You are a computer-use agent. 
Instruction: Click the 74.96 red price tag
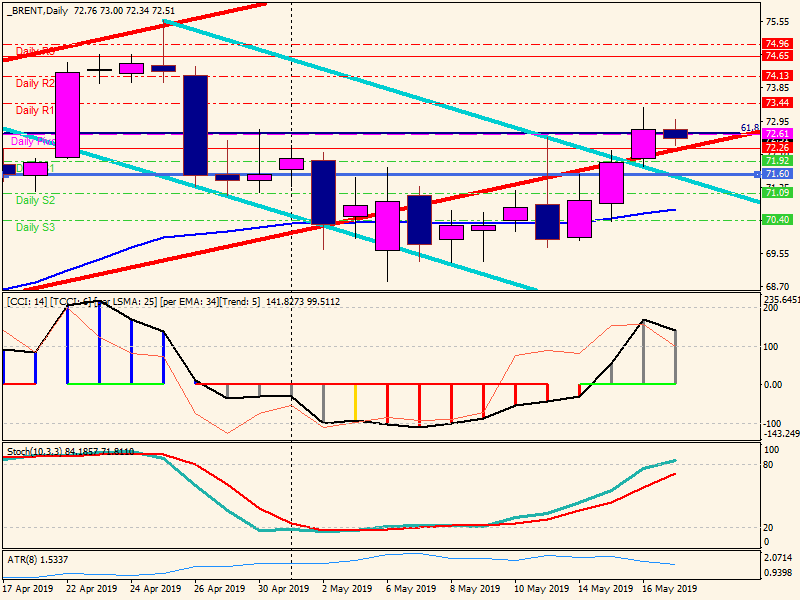click(x=777, y=44)
